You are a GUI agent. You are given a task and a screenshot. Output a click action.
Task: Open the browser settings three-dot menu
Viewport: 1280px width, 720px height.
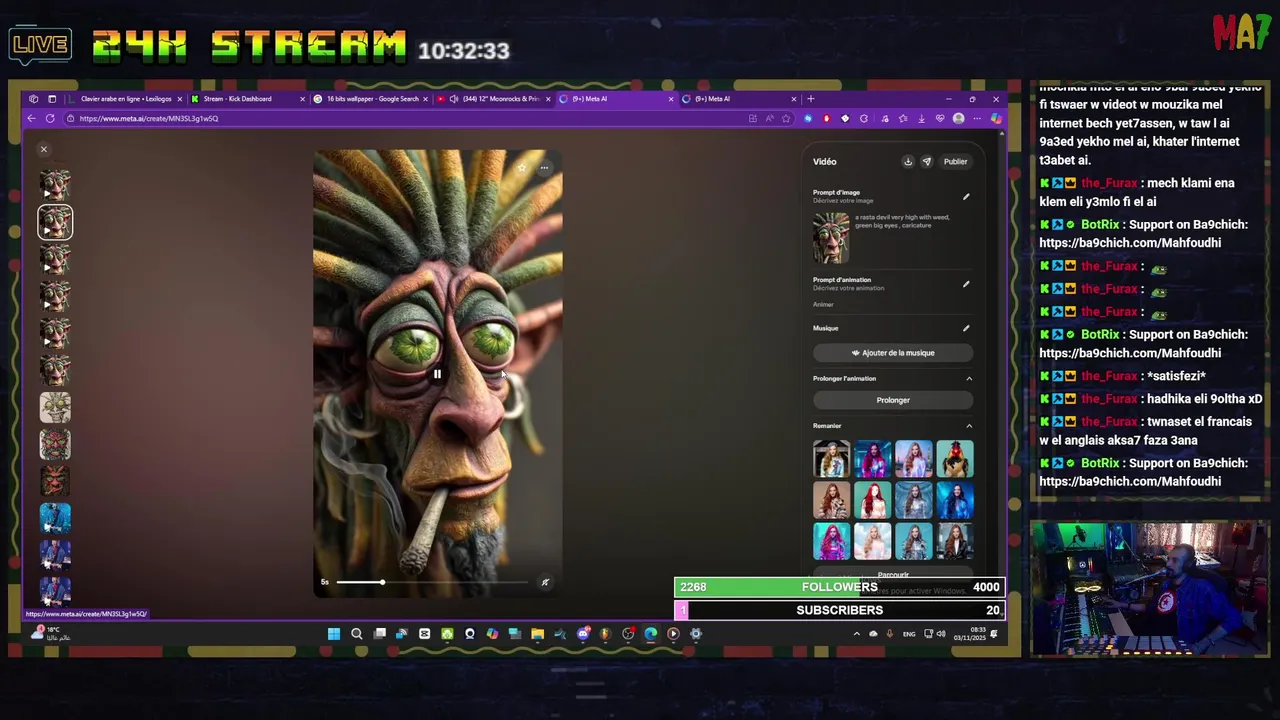point(977,118)
